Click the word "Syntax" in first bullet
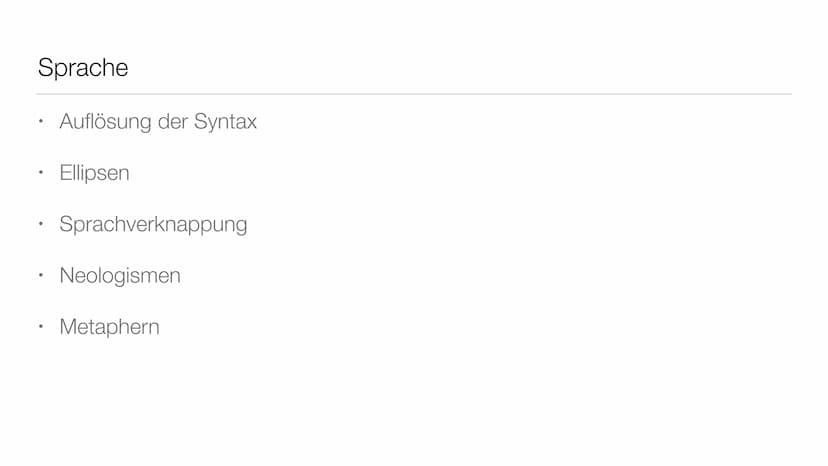The width and height of the screenshot is (828, 466). [x=225, y=123]
